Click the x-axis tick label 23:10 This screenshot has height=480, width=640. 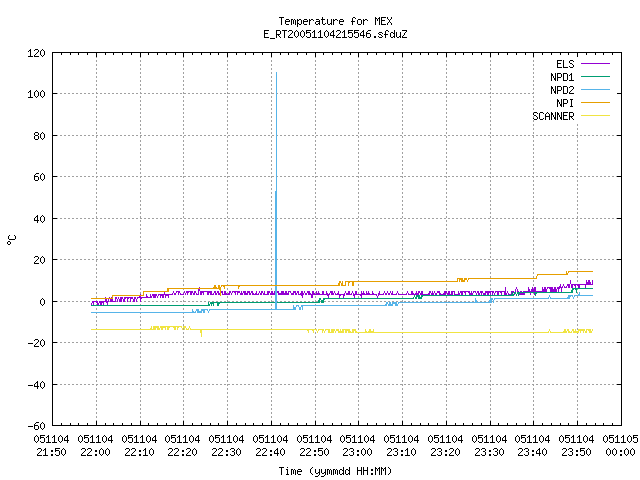click(x=401, y=452)
